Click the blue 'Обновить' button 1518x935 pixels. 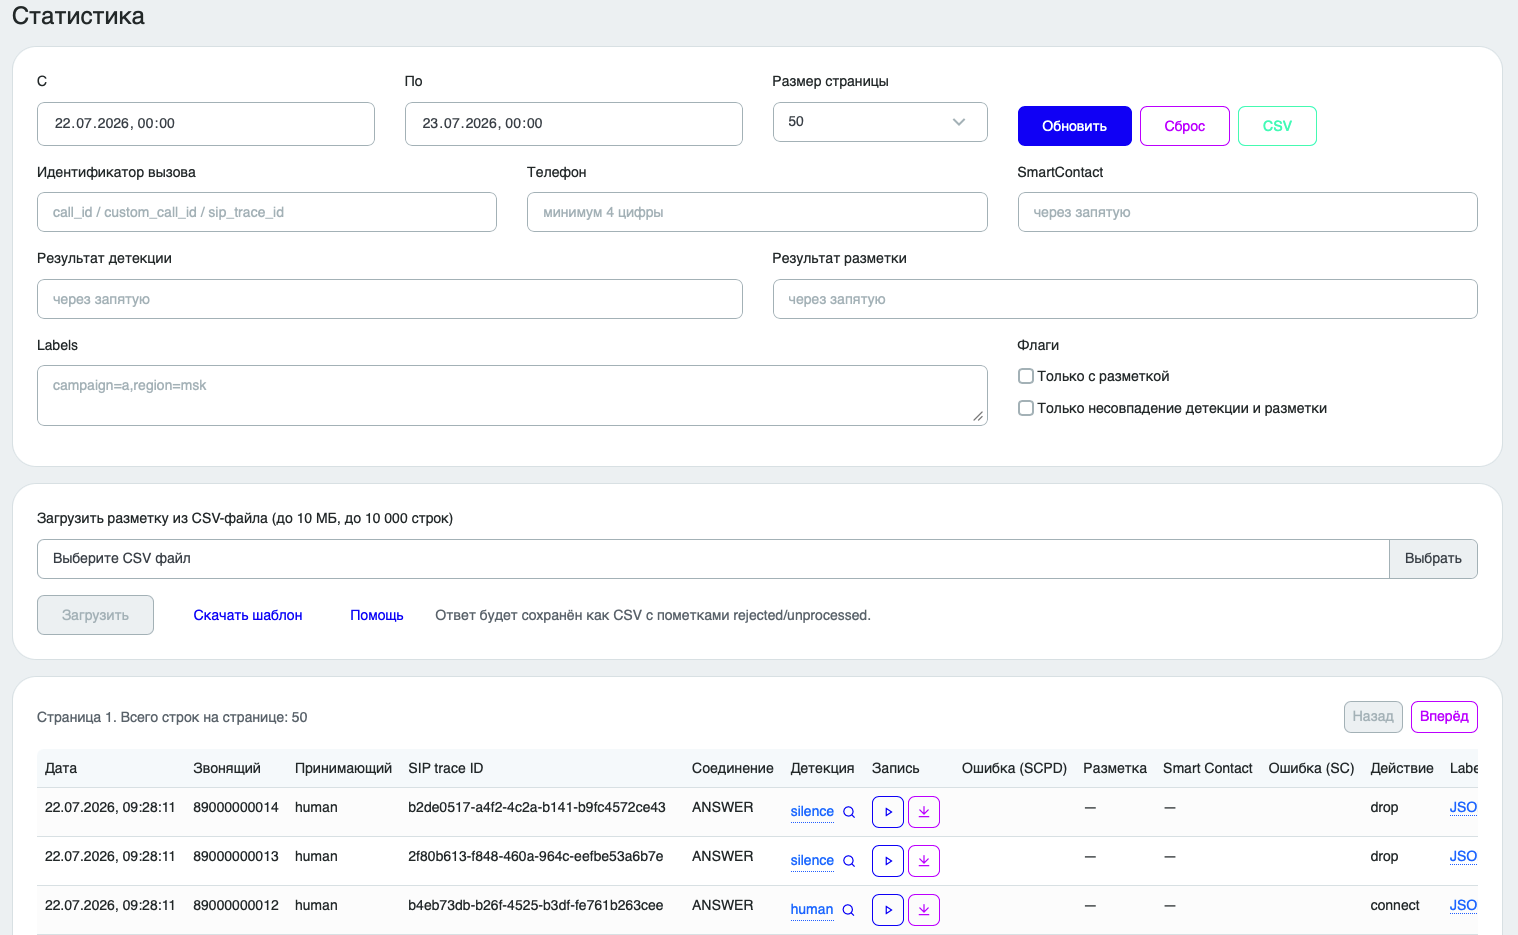pos(1075,126)
